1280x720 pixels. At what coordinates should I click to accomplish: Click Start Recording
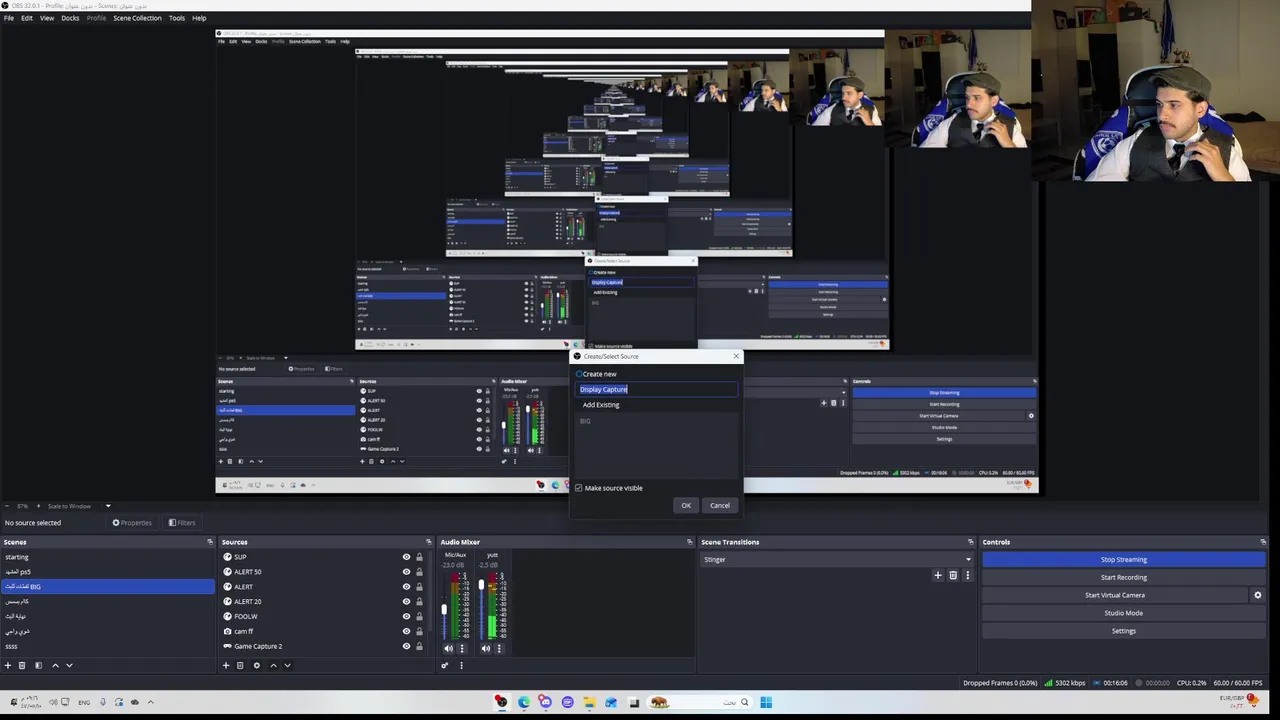[1124, 577]
